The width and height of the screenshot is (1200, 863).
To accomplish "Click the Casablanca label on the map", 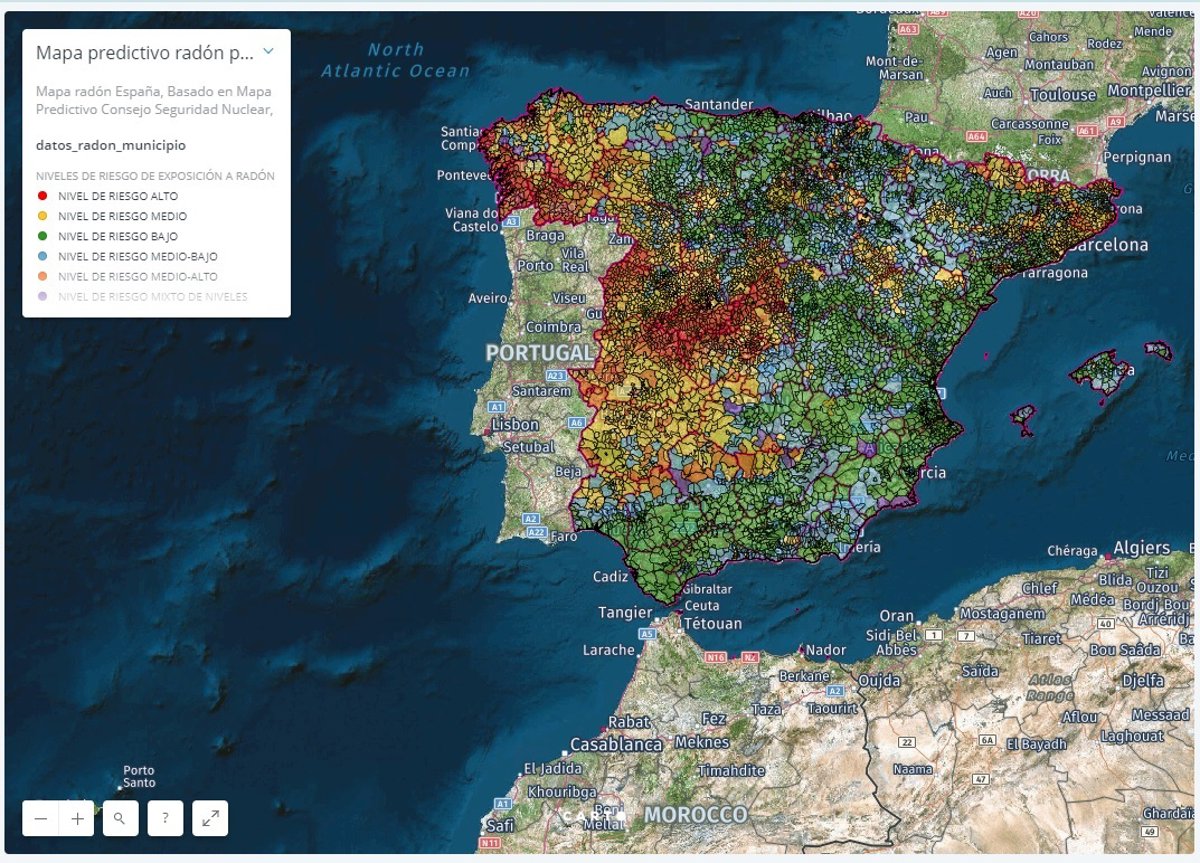I will (x=616, y=745).
